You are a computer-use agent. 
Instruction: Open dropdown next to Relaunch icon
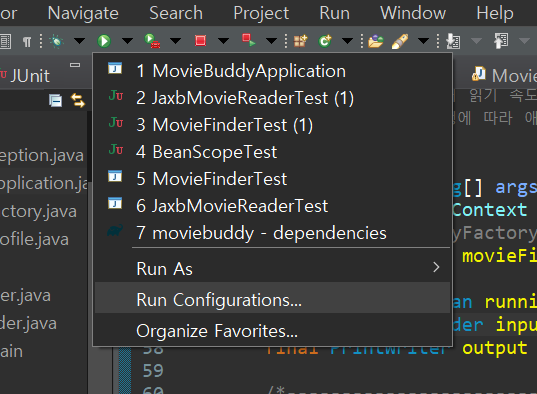click(x=272, y=41)
